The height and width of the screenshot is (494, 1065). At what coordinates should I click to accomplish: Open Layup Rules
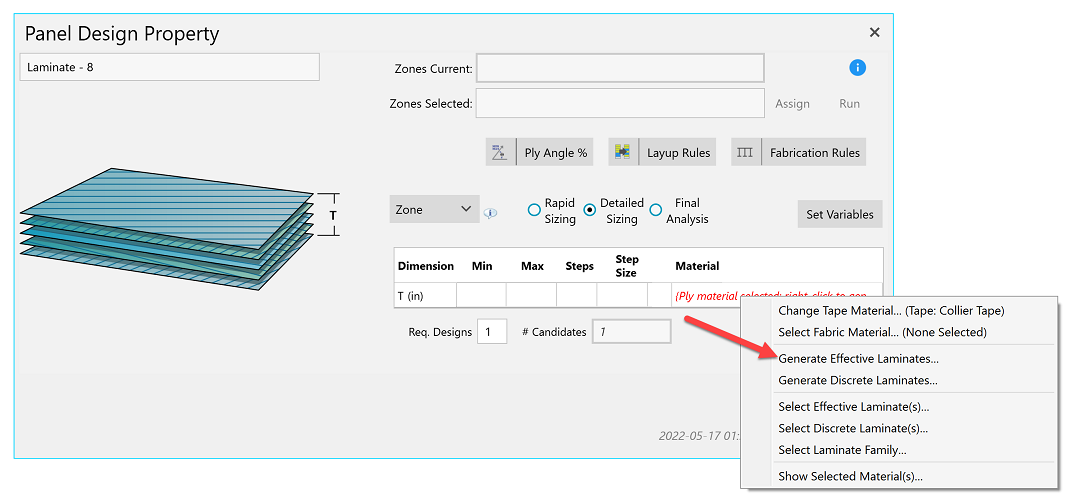click(x=662, y=153)
